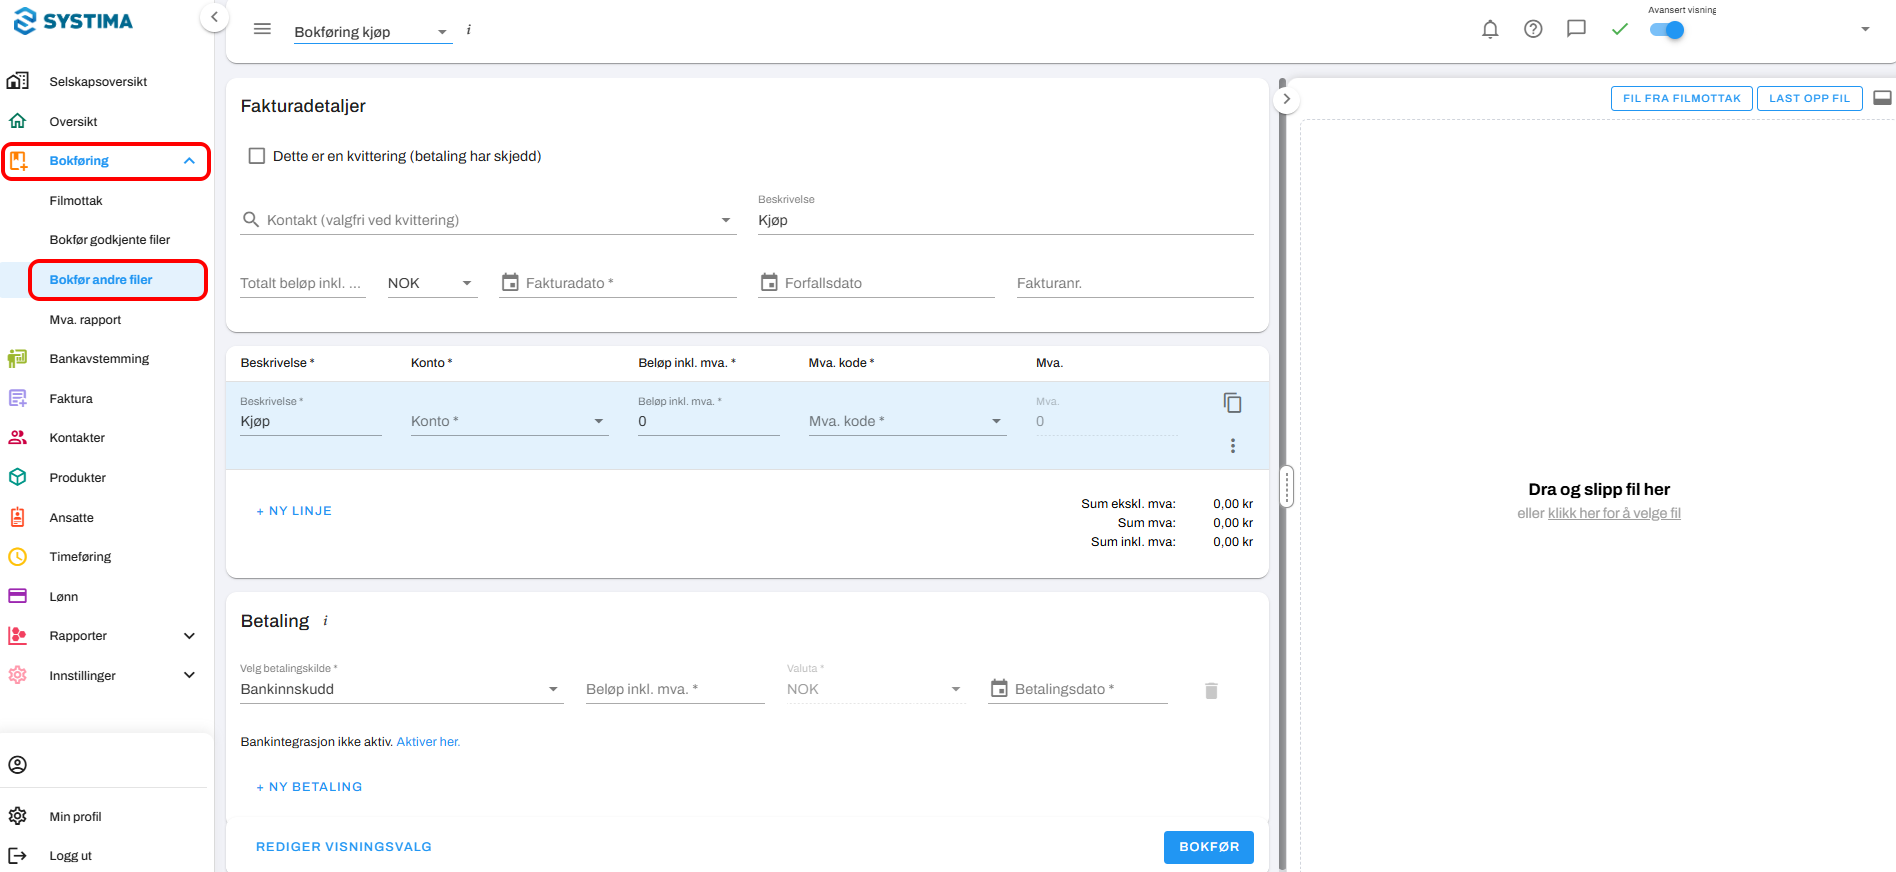Expand the Innstillinger menu chevron
This screenshot has height=872, width=1896.
[189, 676]
